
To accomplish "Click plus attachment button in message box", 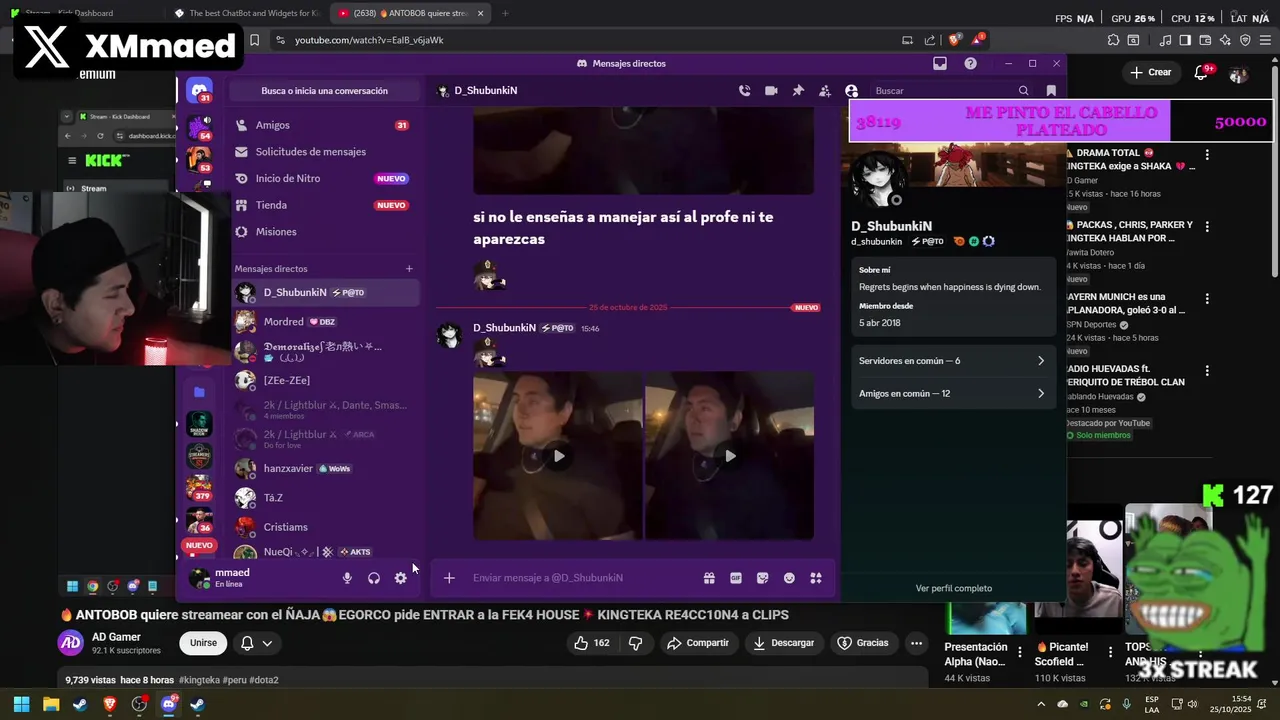I will (449, 578).
